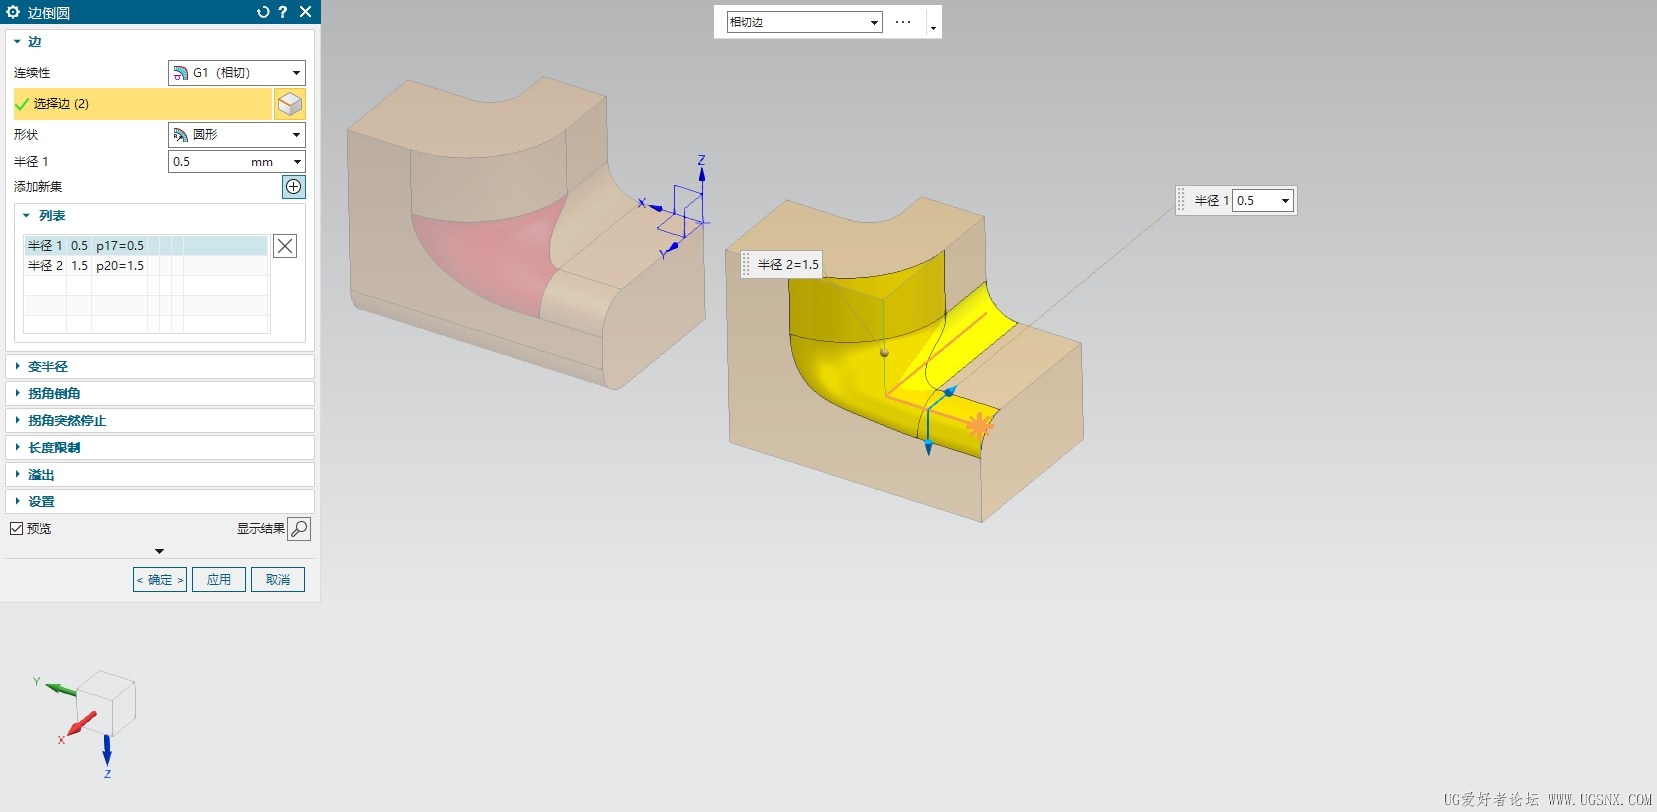The image size is (1657, 812).
Task: Open the help question mark icon
Action: pyautogui.click(x=283, y=12)
